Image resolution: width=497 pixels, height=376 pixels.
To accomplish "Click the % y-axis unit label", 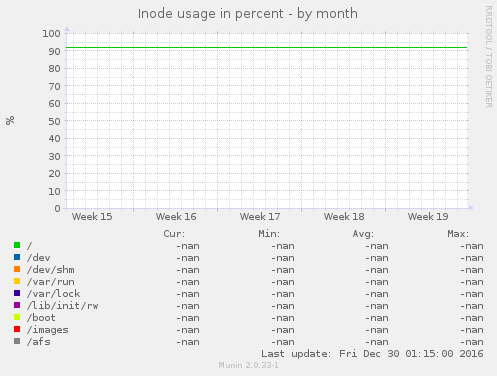I will pos(10,120).
